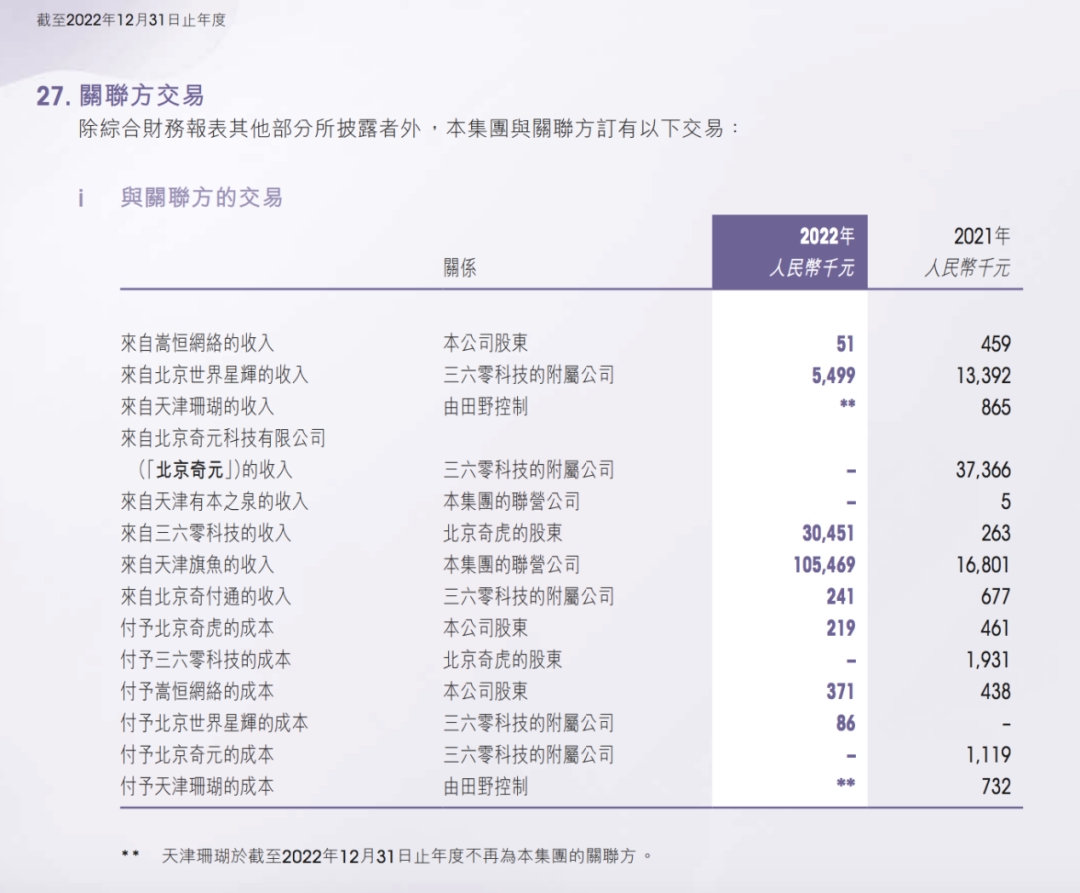
Task: Select row label '付予北京奇元的成本'
Action: (198, 755)
